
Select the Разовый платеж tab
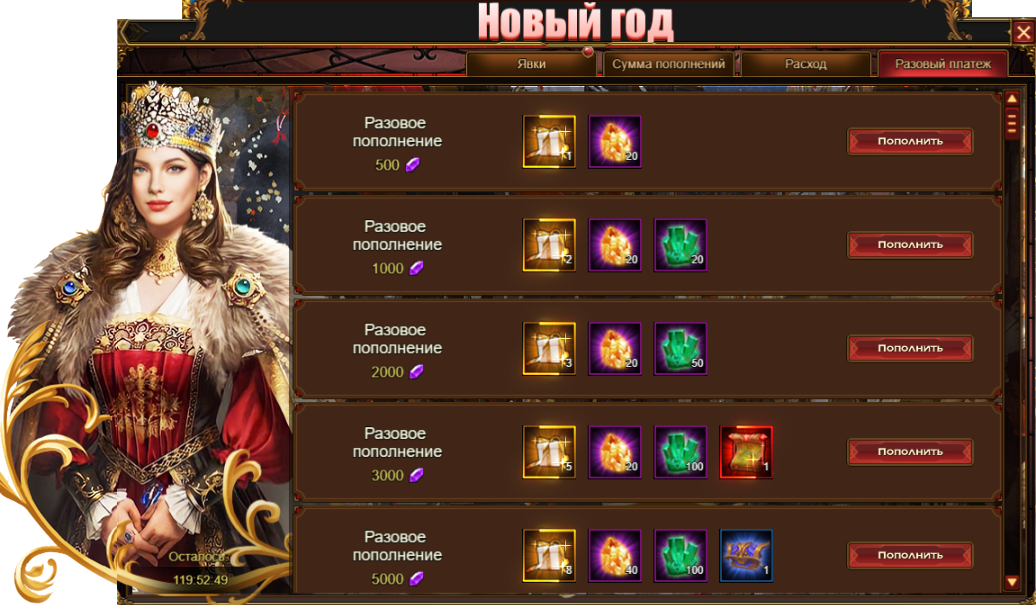coord(943,64)
